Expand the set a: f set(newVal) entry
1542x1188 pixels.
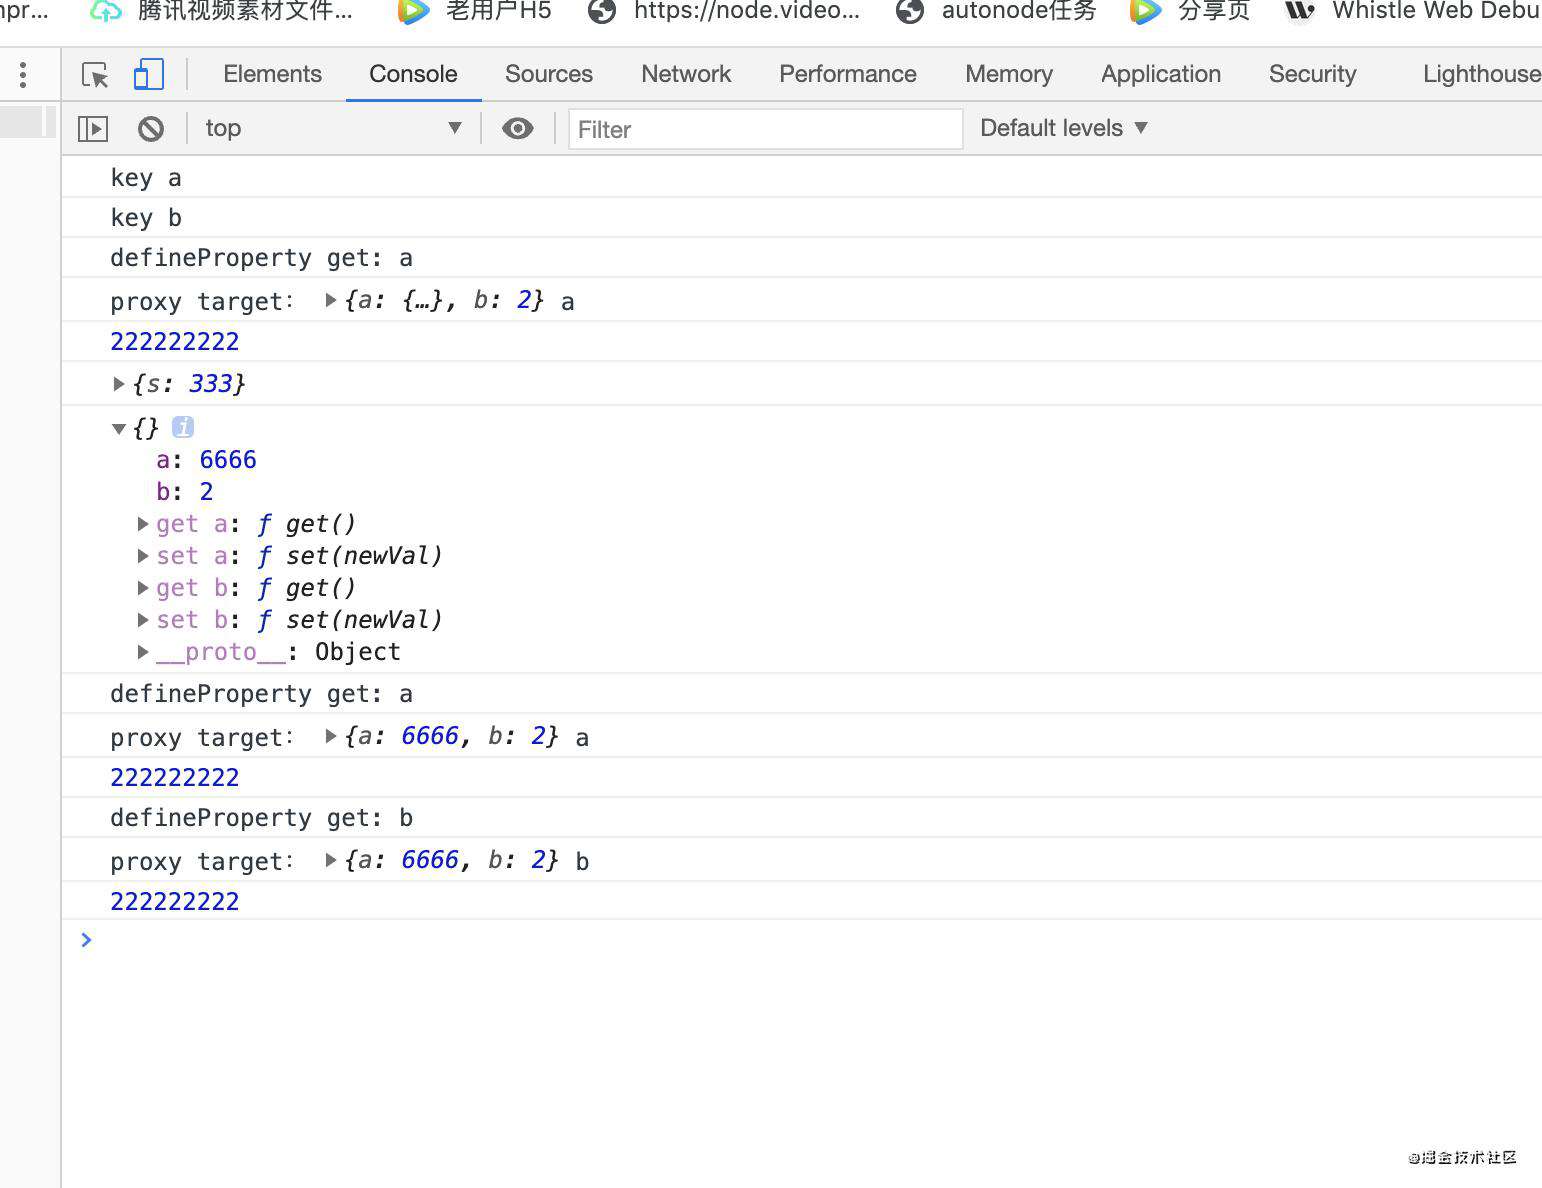tap(143, 556)
